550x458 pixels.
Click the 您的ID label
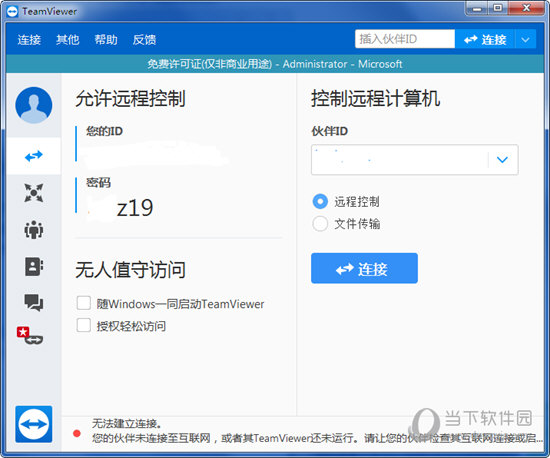(x=105, y=131)
